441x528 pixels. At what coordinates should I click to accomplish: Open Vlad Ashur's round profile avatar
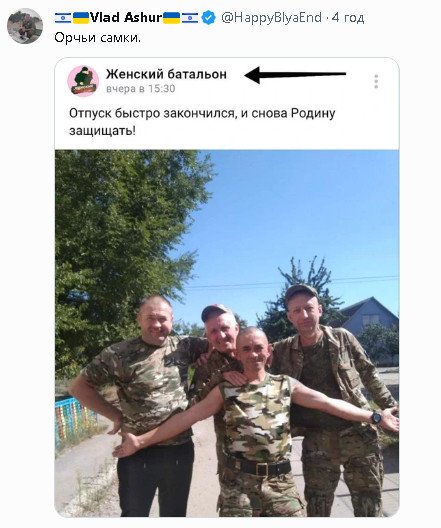pos(25,26)
